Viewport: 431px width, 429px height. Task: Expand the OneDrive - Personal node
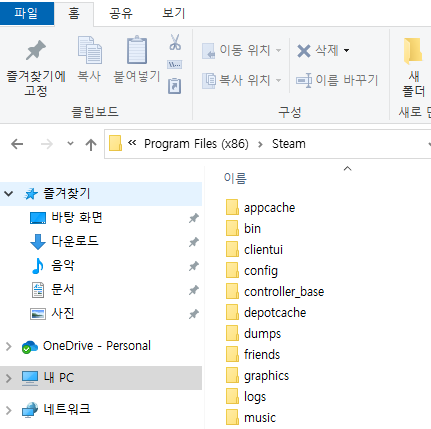tap(9, 347)
